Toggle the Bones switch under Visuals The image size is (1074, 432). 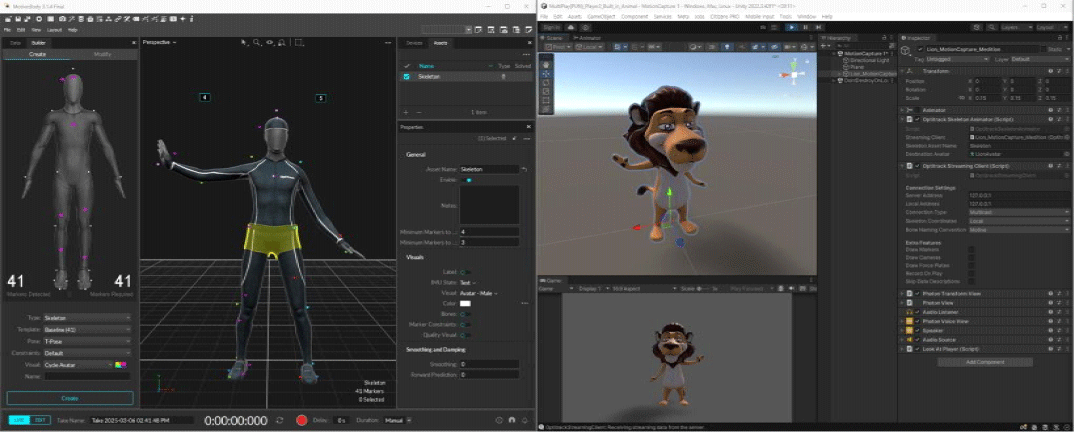465,314
